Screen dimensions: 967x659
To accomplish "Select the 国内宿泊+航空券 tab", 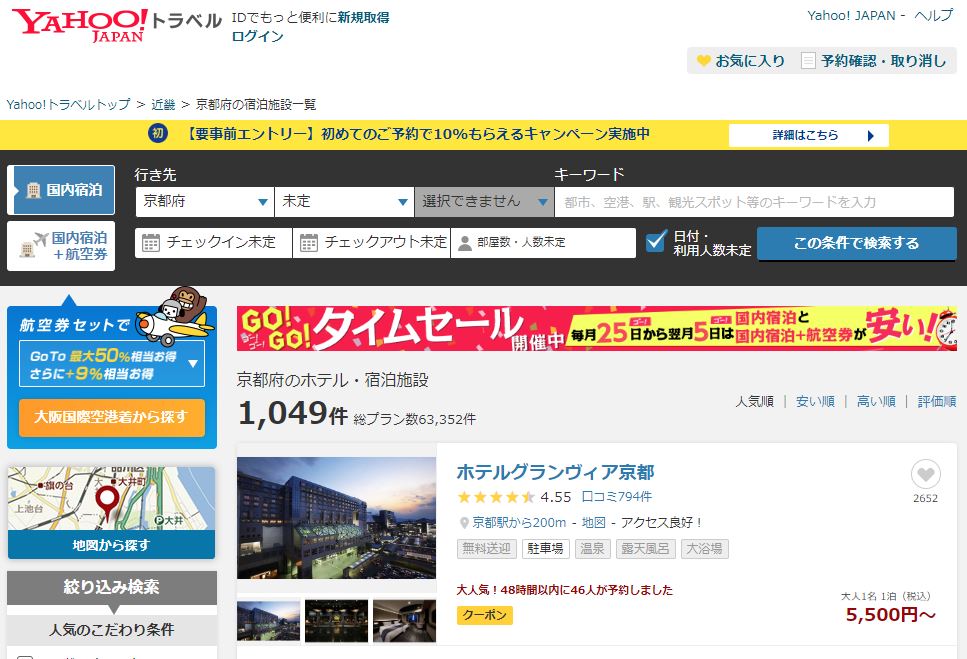I will point(61,246).
